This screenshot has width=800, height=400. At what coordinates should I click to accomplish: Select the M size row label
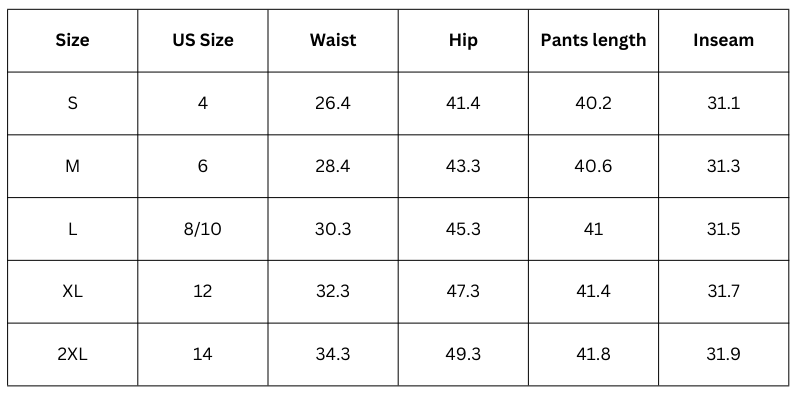(x=72, y=166)
